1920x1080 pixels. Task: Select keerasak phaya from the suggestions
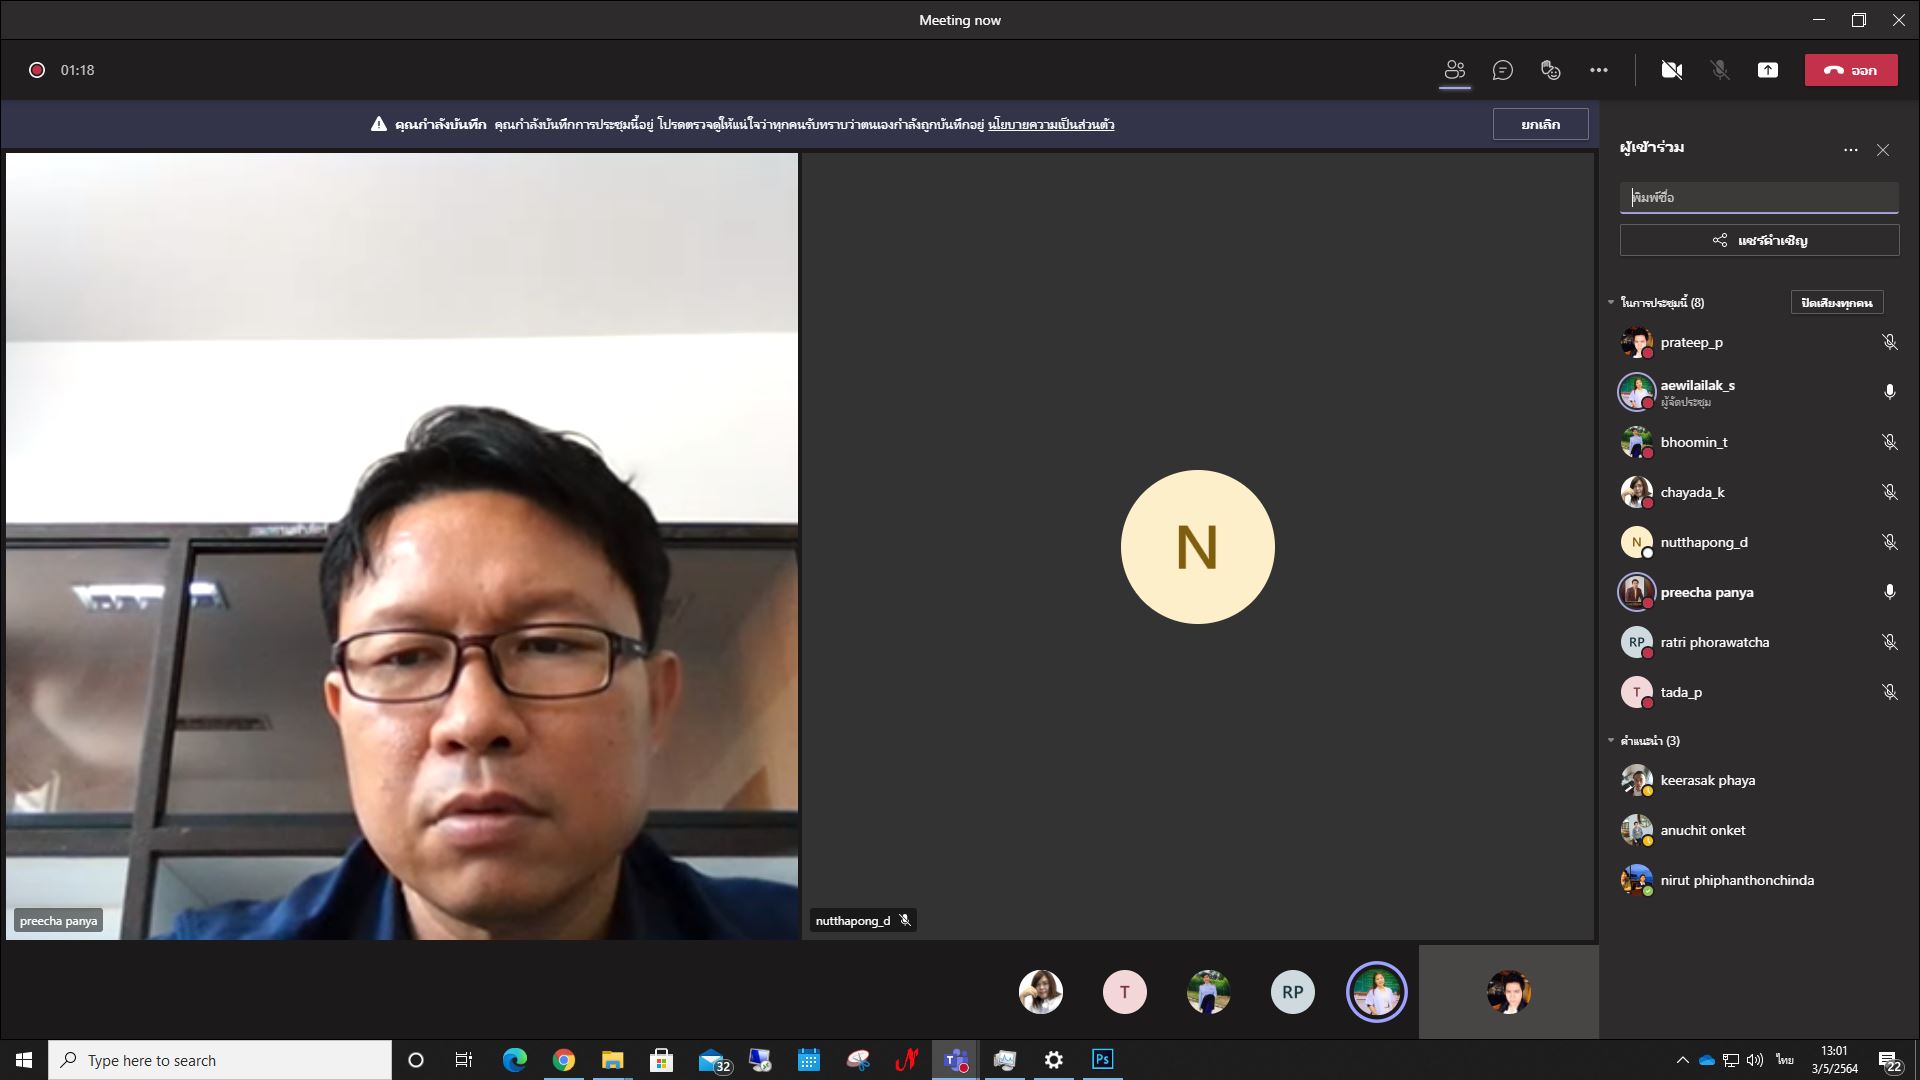(x=1707, y=780)
